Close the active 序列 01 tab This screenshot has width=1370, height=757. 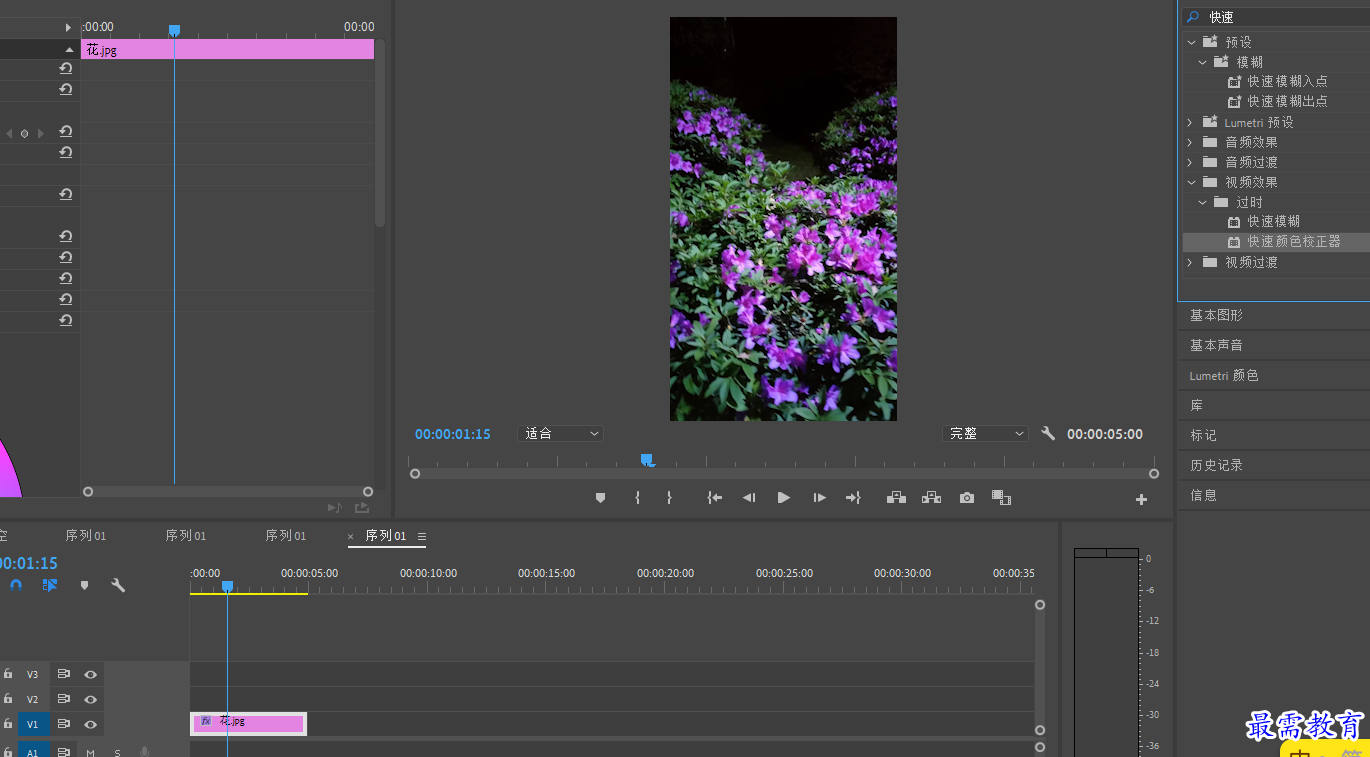pyautogui.click(x=351, y=537)
